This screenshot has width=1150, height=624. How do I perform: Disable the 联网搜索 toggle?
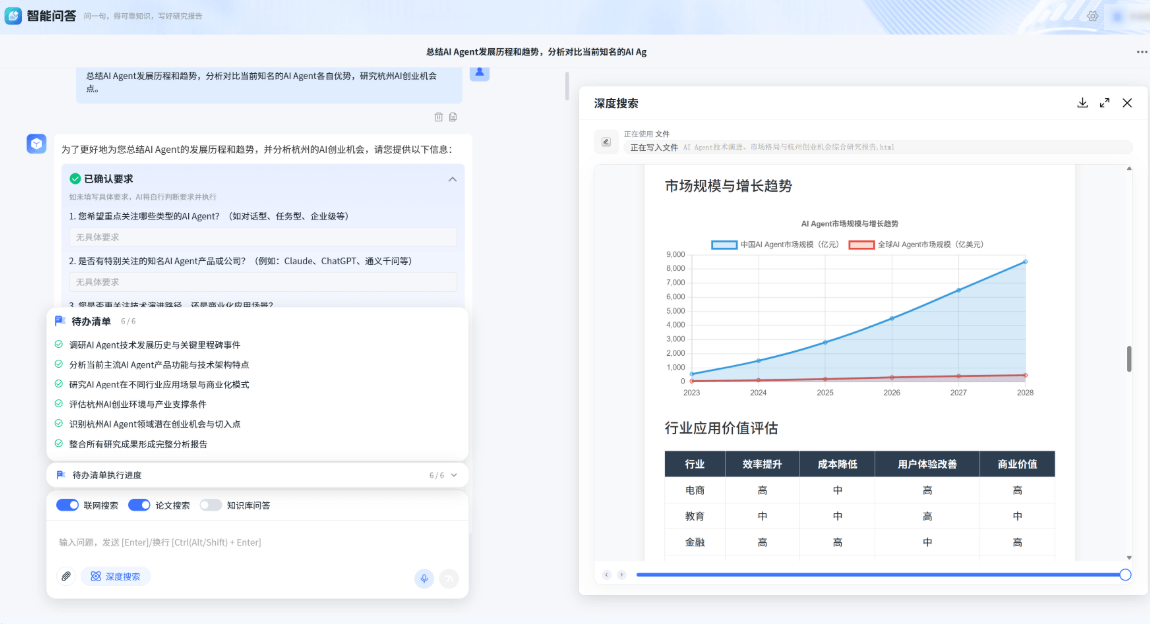68,505
